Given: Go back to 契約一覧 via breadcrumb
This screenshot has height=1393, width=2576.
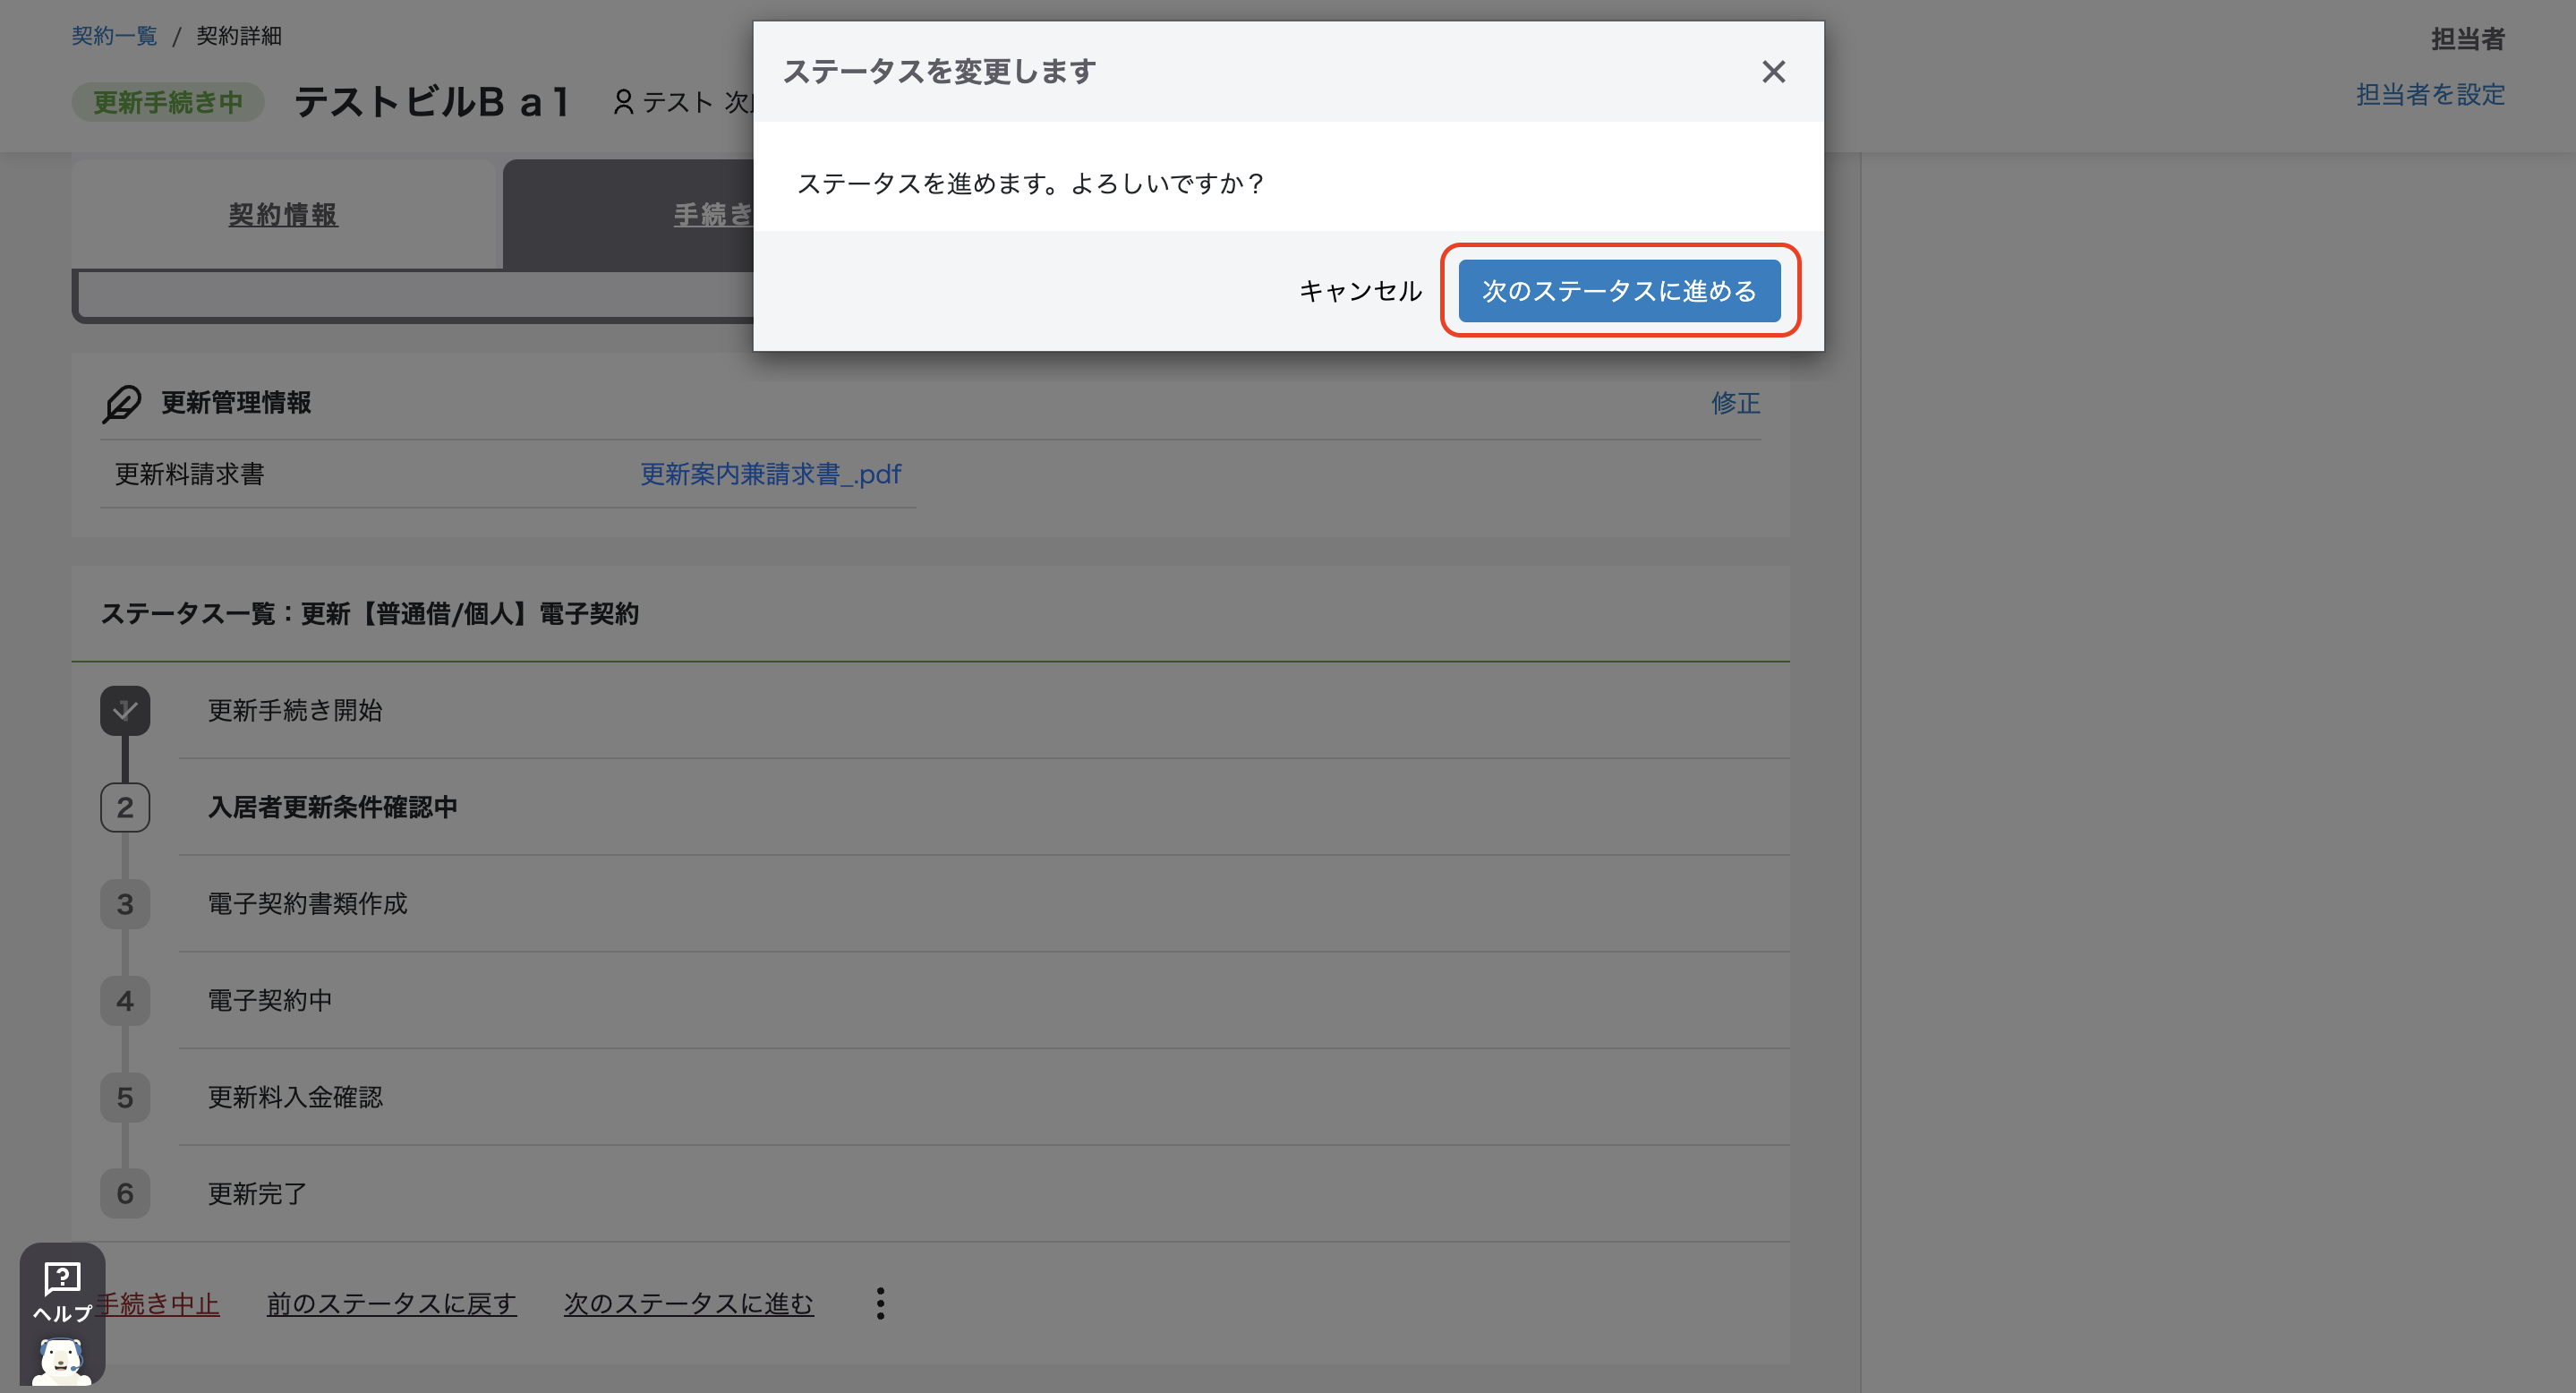Looking at the screenshot, I should [x=114, y=36].
